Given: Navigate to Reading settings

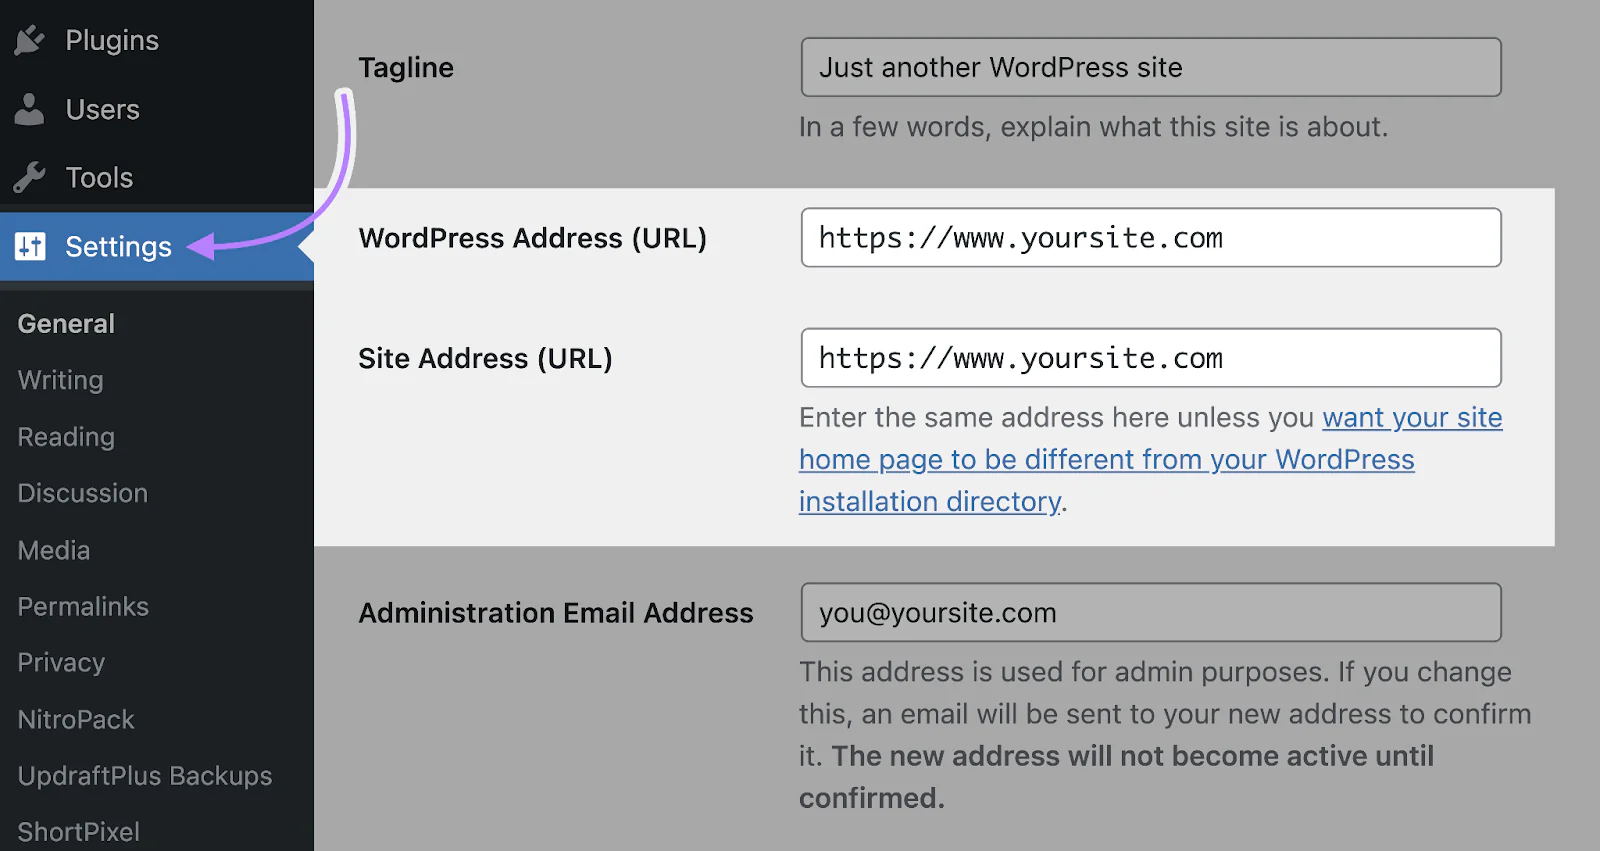Looking at the screenshot, I should click(x=66, y=437).
